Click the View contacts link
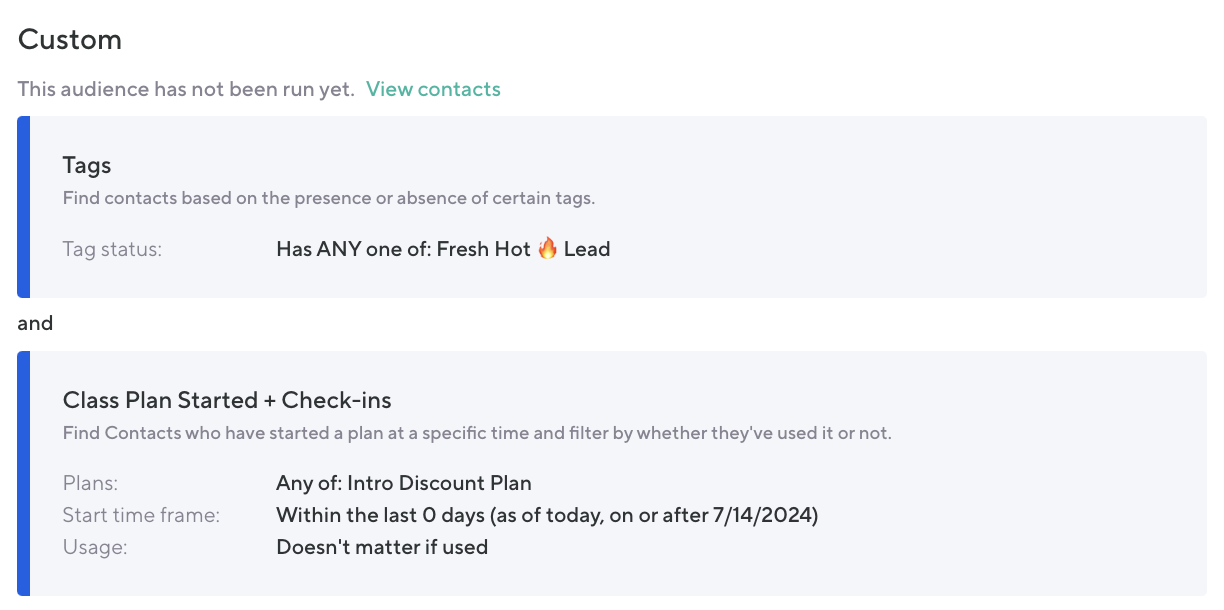This screenshot has height=610, width=1224. 433,89
